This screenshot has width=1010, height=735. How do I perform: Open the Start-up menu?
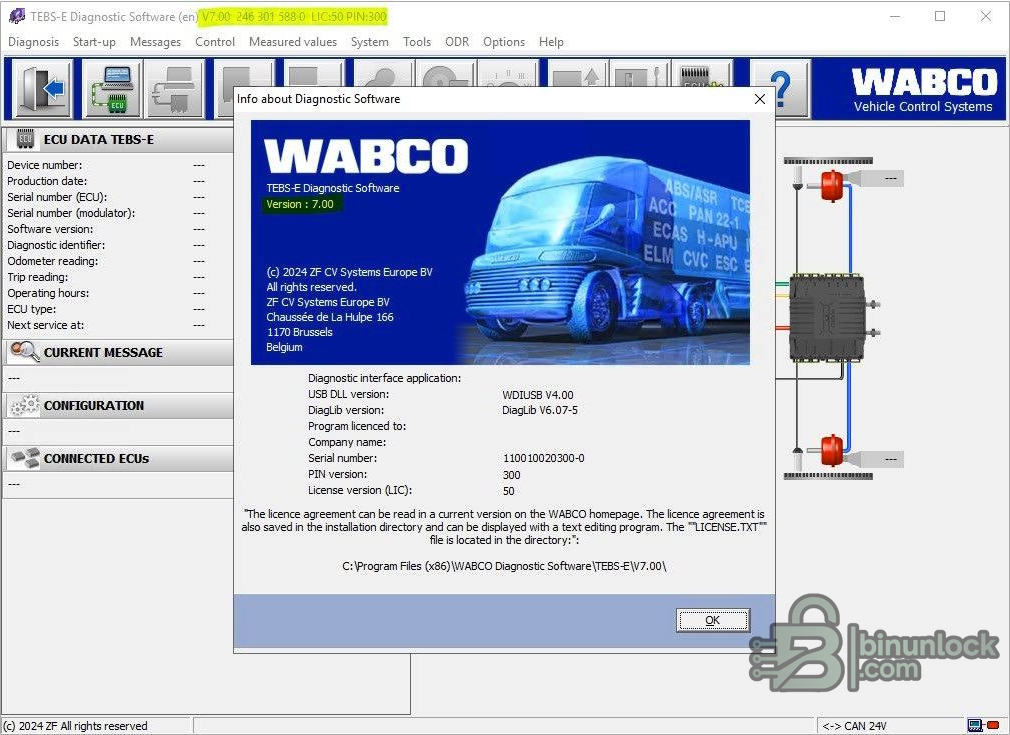[x=94, y=42]
